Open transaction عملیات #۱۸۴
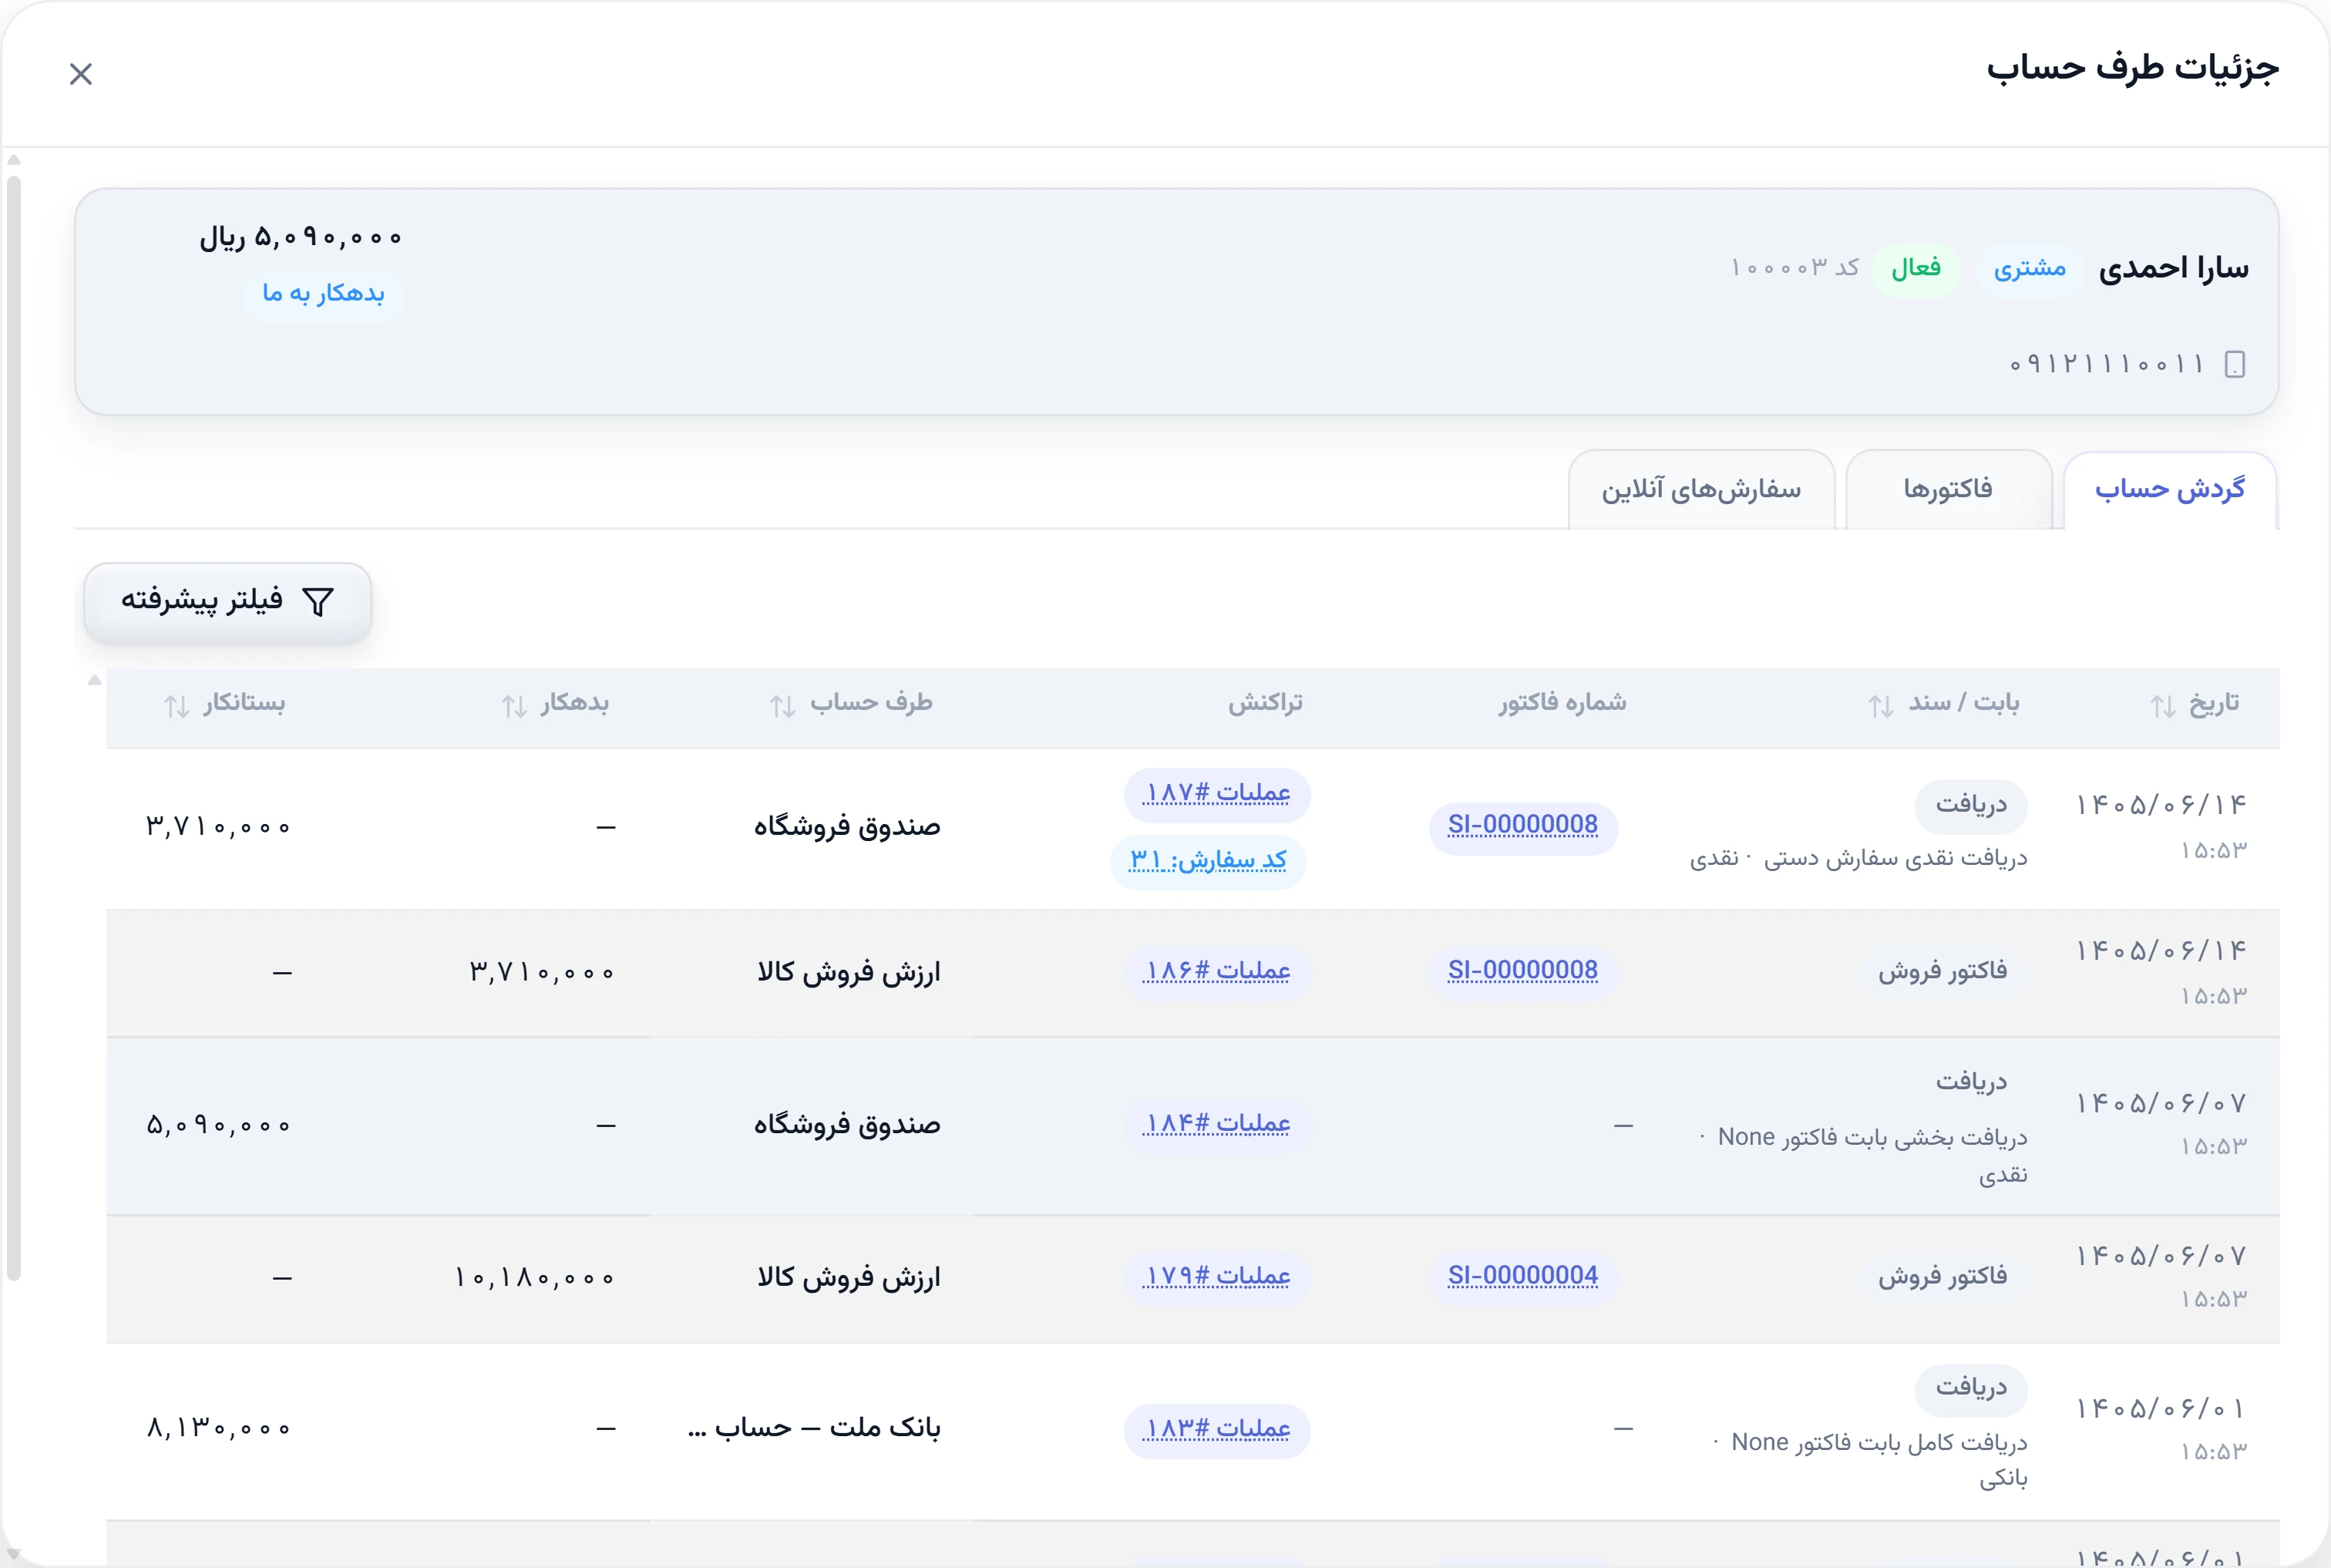This screenshot has width=2331, height=1568. (x=1217, y=1125)
